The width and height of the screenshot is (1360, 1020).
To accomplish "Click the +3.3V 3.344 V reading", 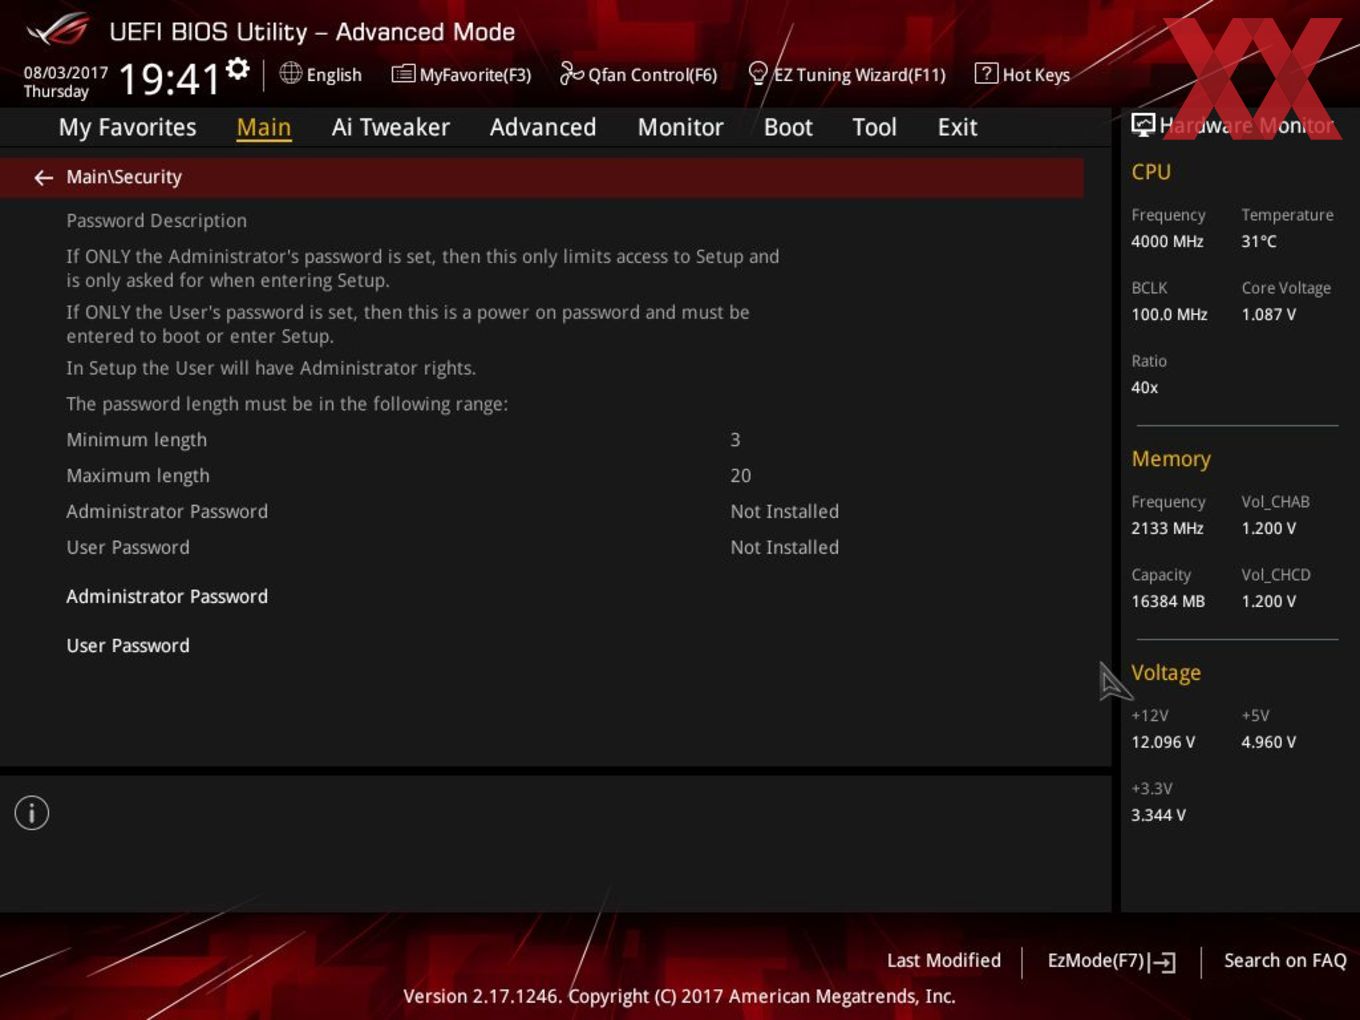I will point(1158,816).
